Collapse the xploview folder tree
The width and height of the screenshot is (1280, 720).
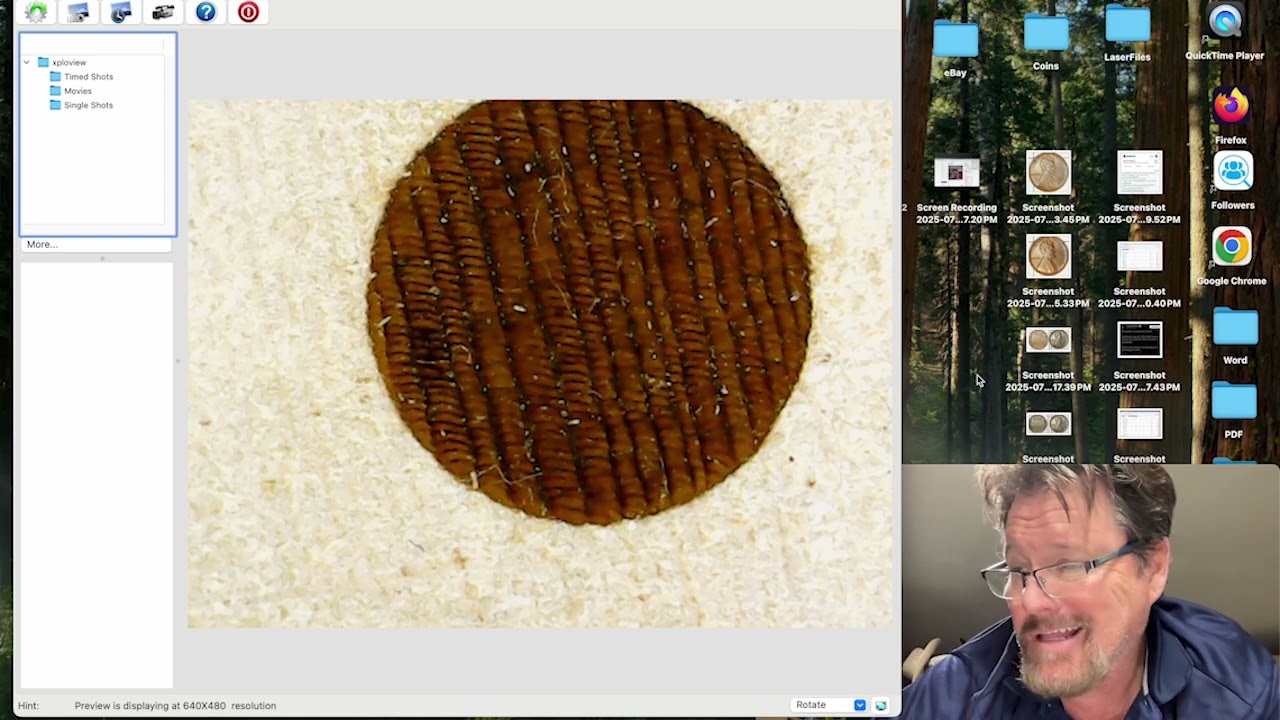point(27,62)
